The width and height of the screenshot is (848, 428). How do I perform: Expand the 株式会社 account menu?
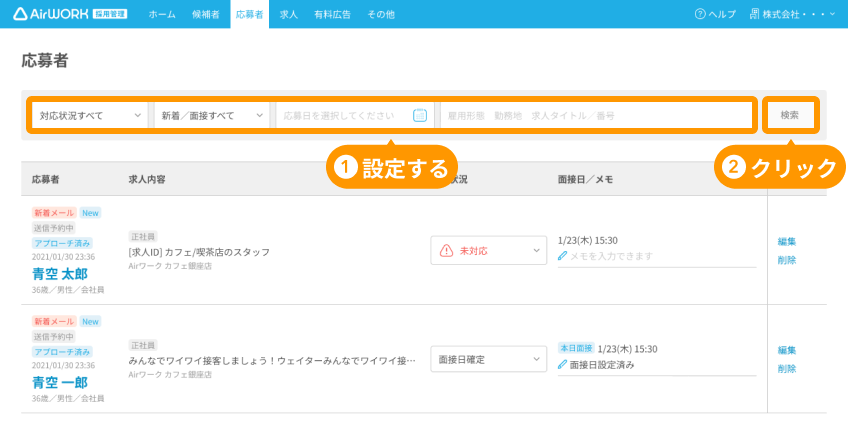point(793,15)
